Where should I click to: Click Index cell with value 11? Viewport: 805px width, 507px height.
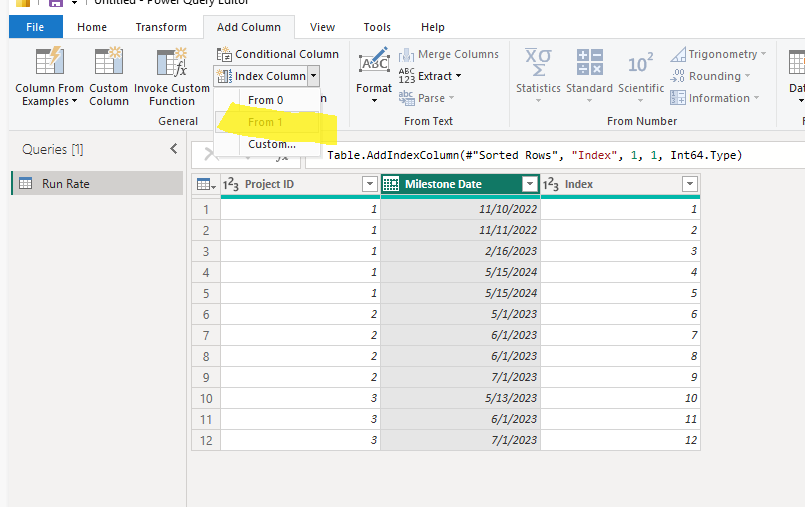coord(621,420)
